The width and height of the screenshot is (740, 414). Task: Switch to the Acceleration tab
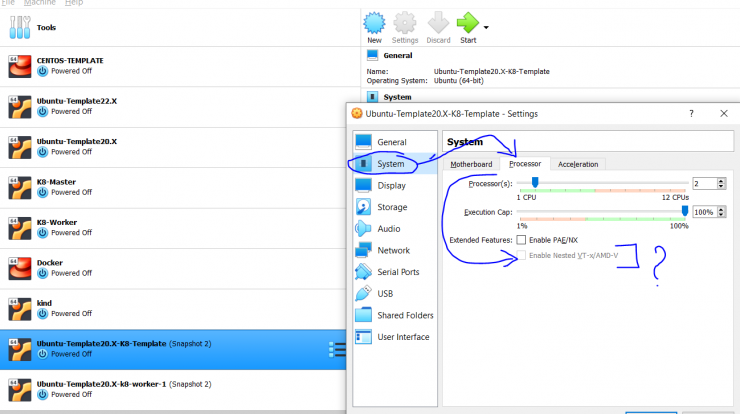point(578,164)
